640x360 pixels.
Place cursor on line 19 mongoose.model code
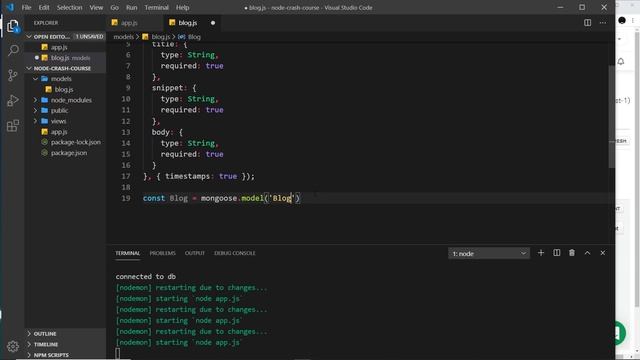pos(222,198)
